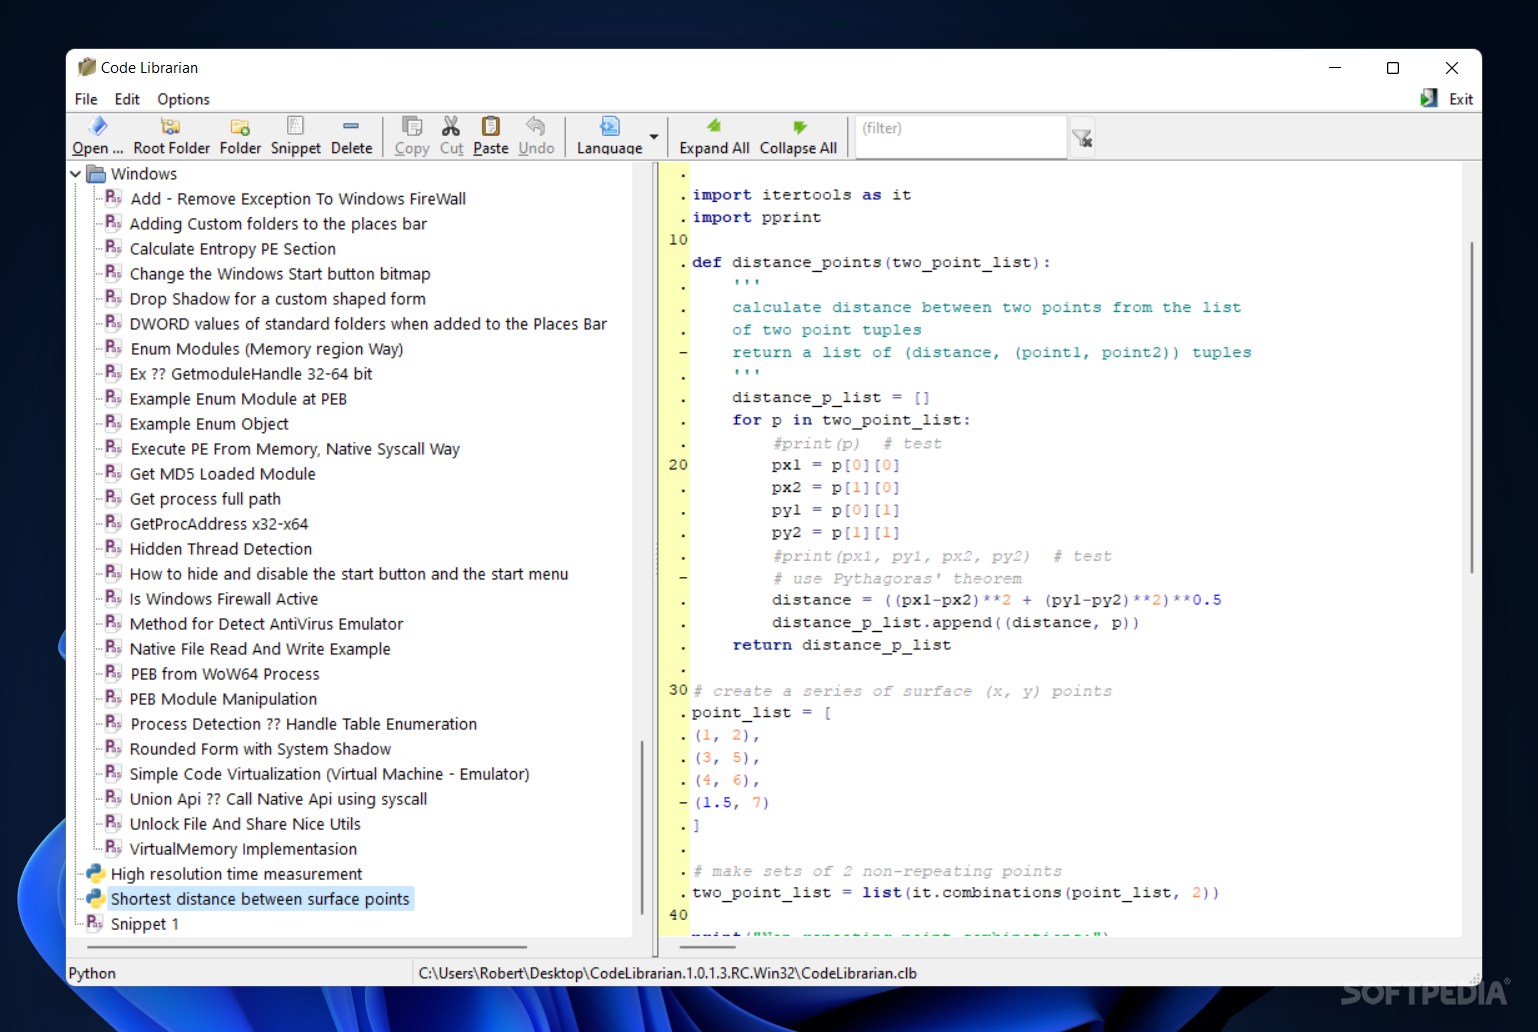The height and width of the screenshot is (1032, 1538).
Task: Open 'Change the Windows Start button bitmap'
Action: click(280, 274)
